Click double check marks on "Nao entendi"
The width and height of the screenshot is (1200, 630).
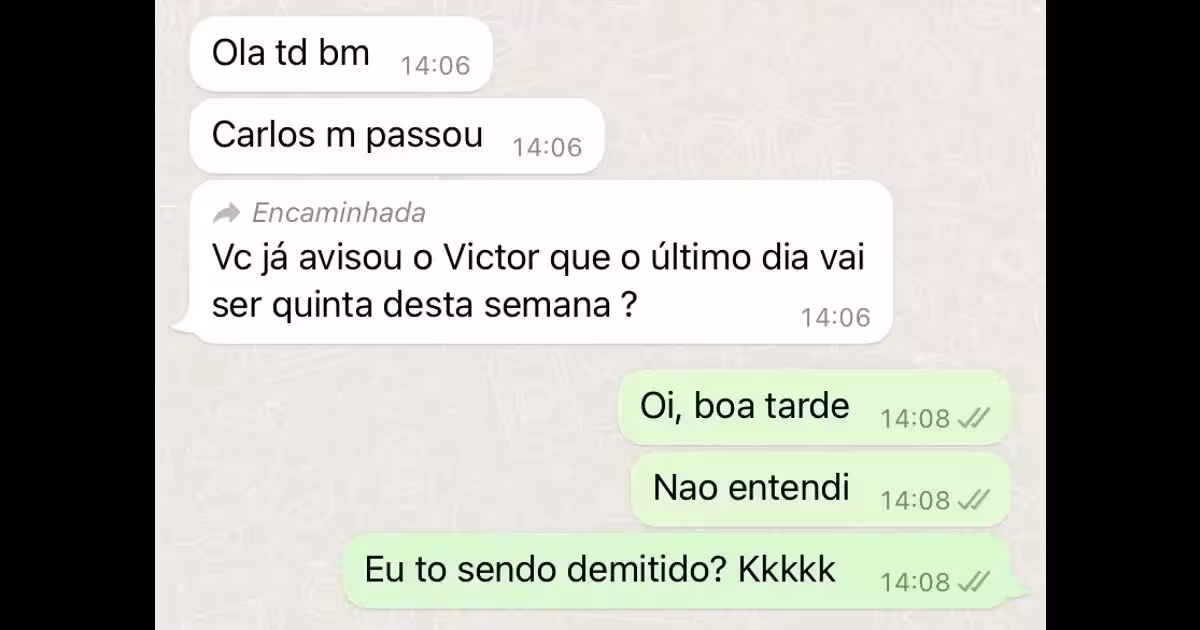coord(973,500)
